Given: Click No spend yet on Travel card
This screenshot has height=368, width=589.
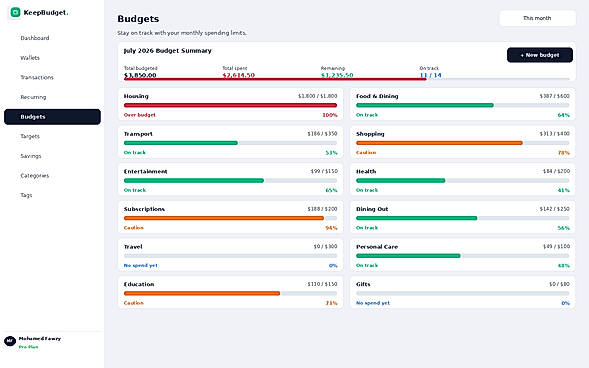Looking at the screenshot, I should [x=140, y=265].
